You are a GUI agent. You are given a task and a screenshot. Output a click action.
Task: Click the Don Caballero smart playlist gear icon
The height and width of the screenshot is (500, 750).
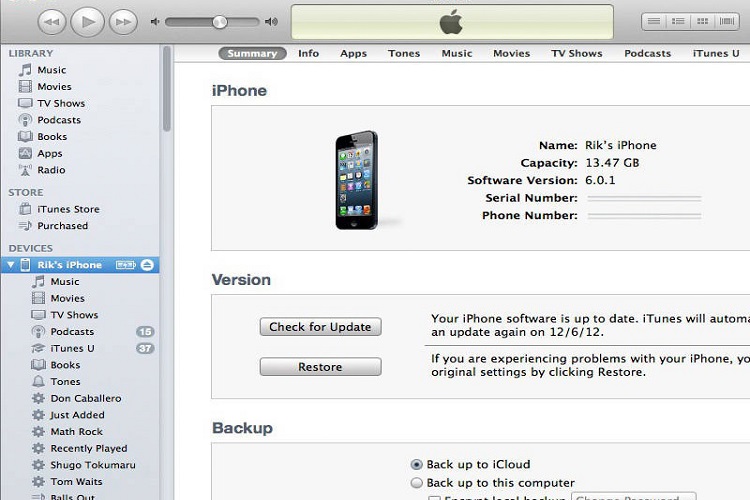point(38,398)
